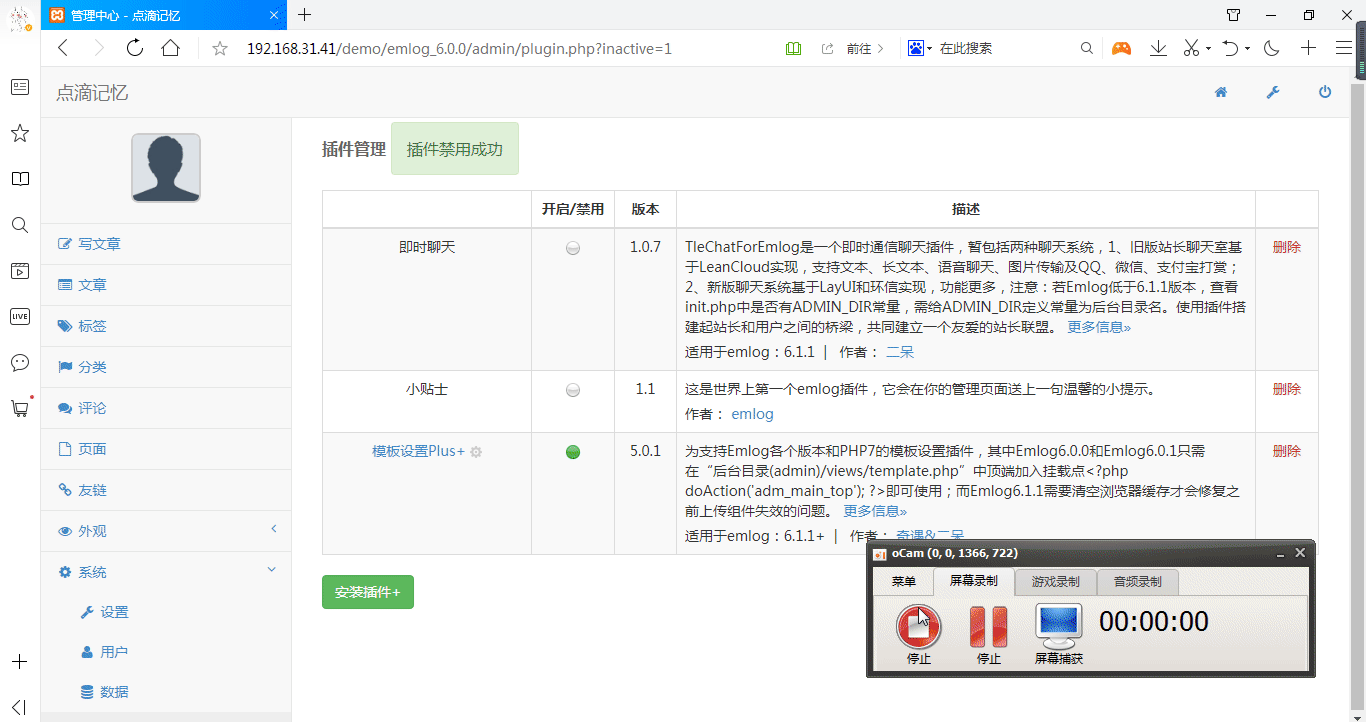Enable the 即时聊天 plugin toggle
This screenshot has width=1366, height=722.
[573, 248]
